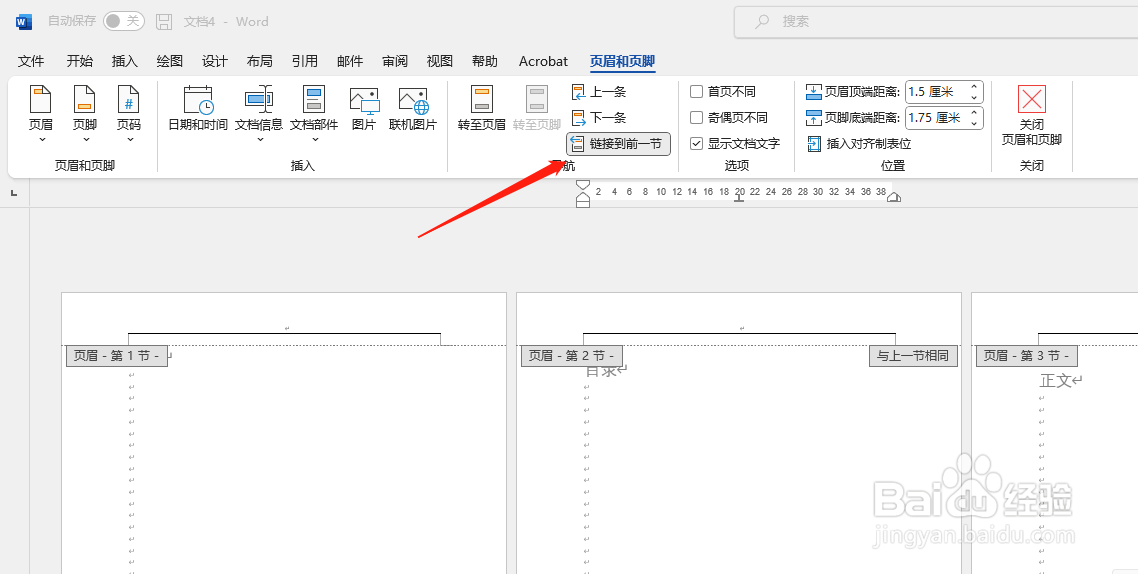Click the 页眉 - 第 1 节 label
The image size is (1138, 574).
point(117,356)
